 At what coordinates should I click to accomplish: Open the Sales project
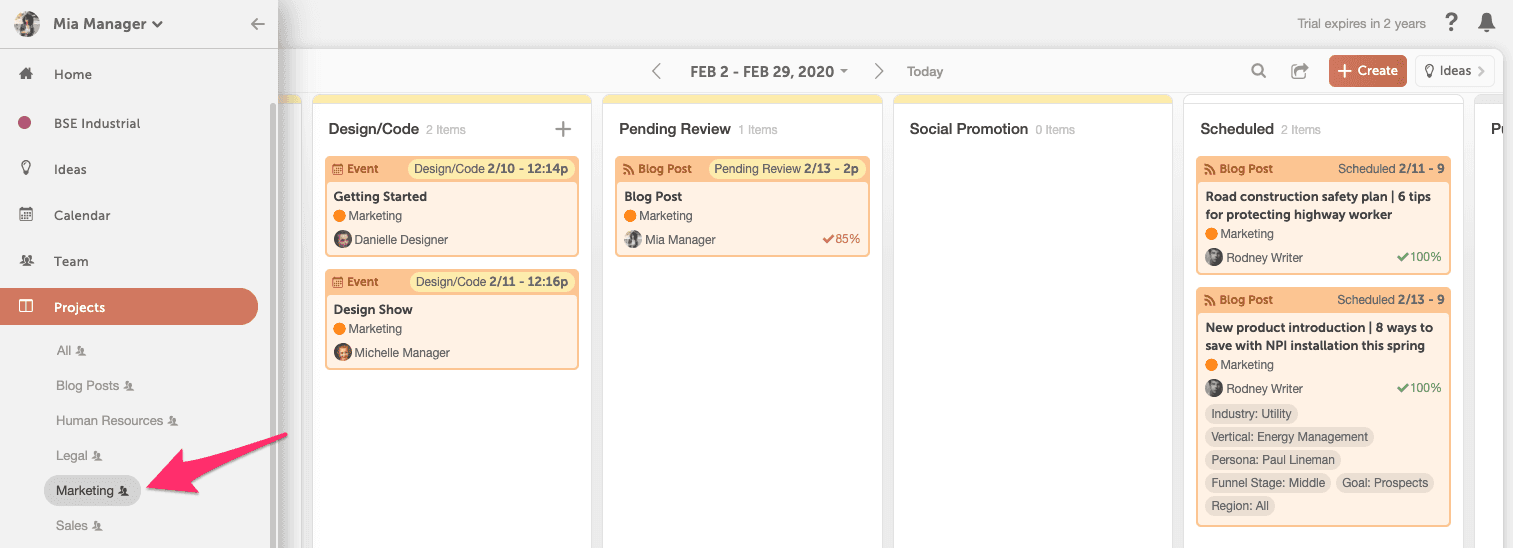coord(79,525)
